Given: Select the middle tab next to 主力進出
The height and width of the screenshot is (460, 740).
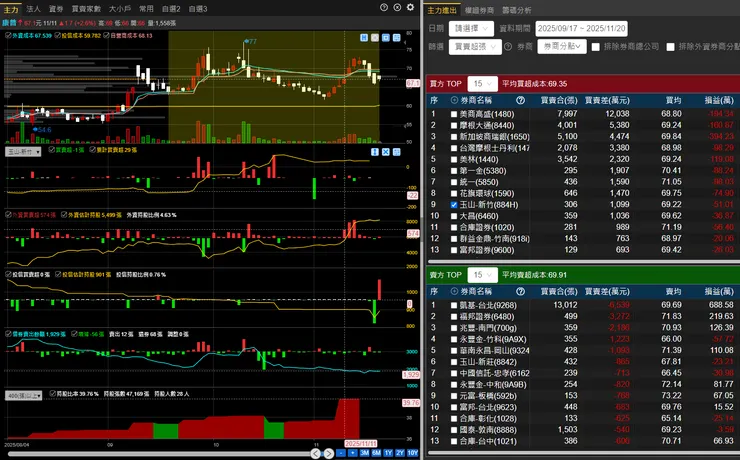Looking at the screenshot, I should click(x=479, y=10).
